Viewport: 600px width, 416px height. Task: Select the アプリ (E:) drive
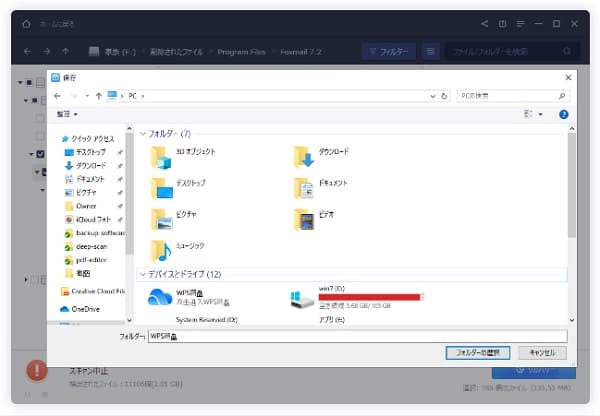[x=332, y=320]
